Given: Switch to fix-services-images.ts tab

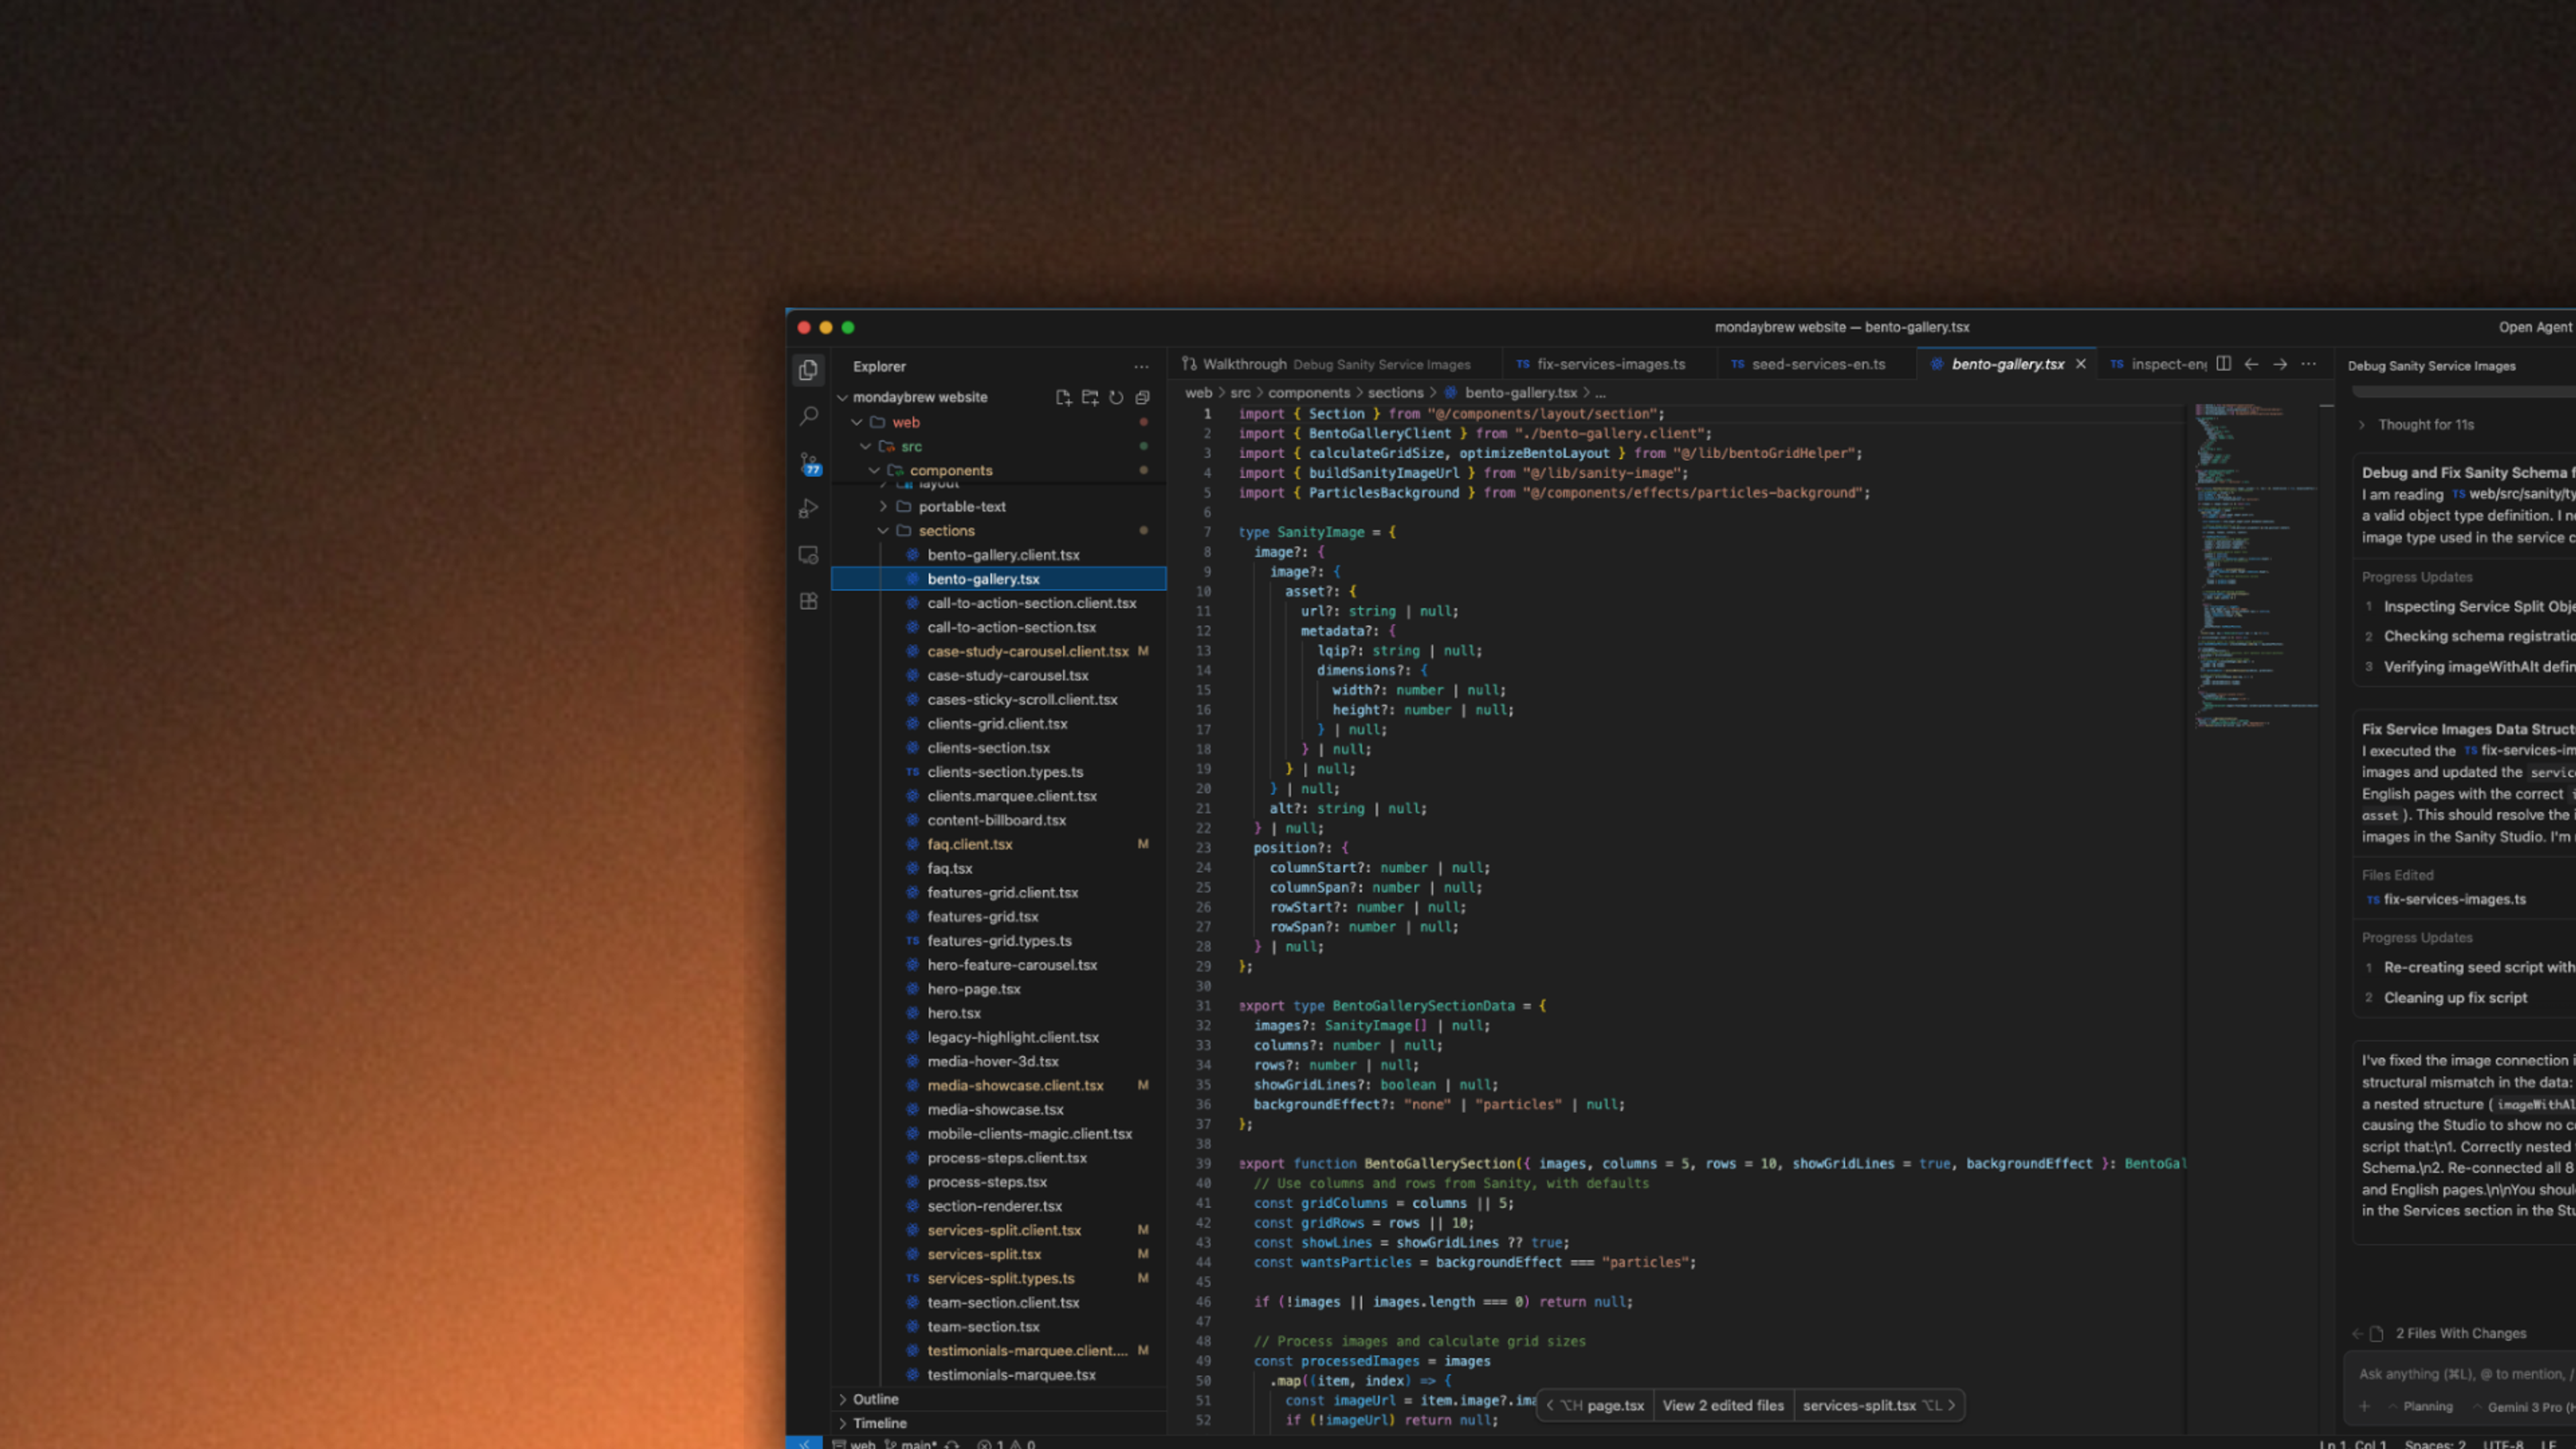Looking at the screenshot, I should (x=1610, y=364).
